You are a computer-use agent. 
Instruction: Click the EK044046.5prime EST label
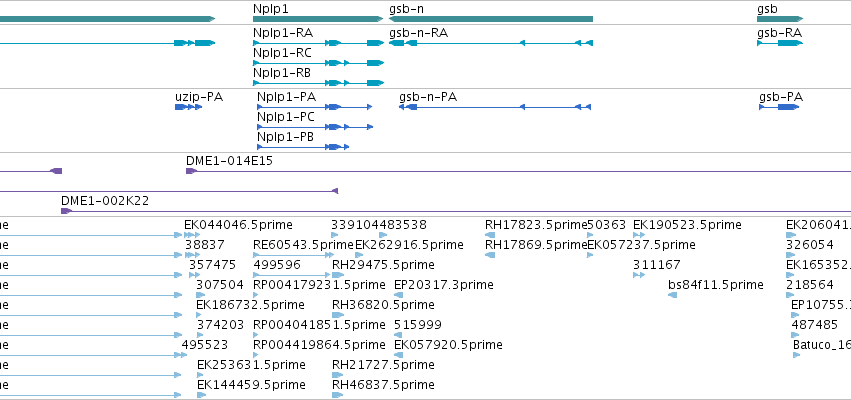click(x=238, y=225)
